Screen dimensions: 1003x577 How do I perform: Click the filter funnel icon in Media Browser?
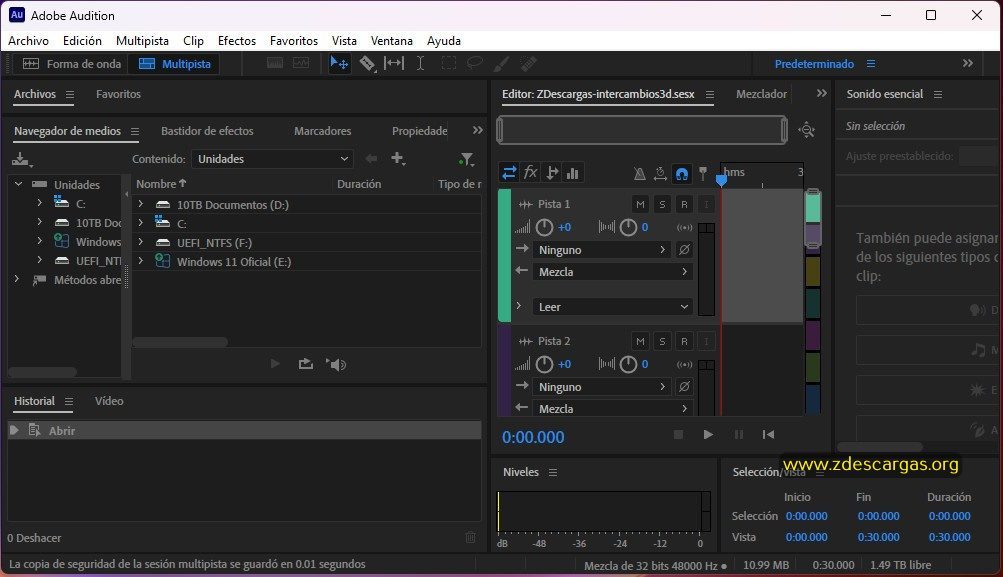[467, 159]
